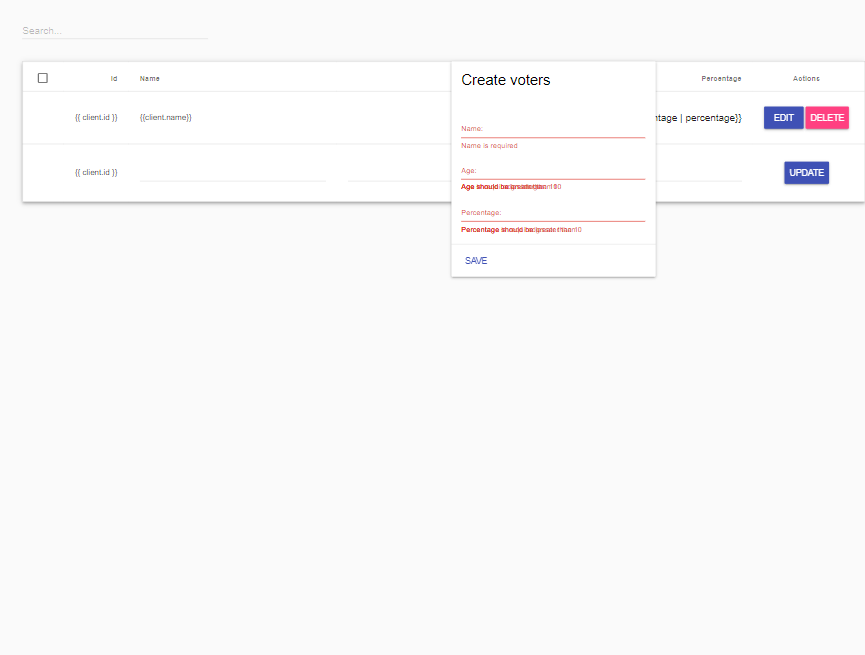Toggle the select-all checkbox in table header

click(42, 78)
